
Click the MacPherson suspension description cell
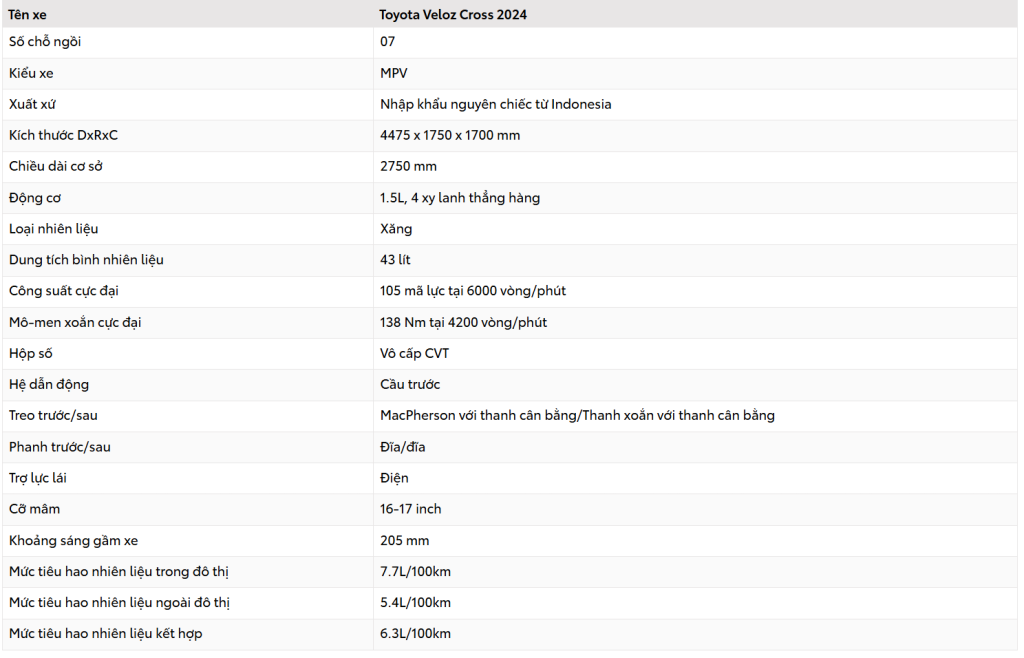click(x=577, y=415)
